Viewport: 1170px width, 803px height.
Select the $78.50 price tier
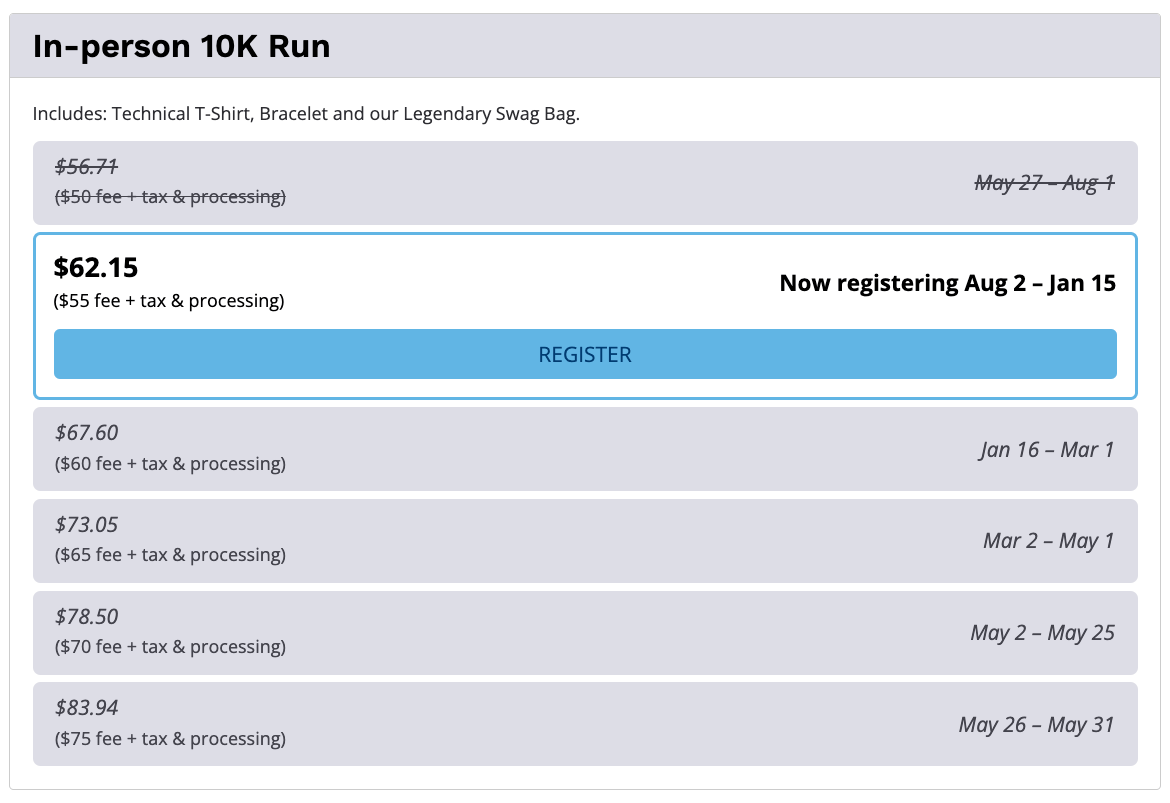[86, 617]
